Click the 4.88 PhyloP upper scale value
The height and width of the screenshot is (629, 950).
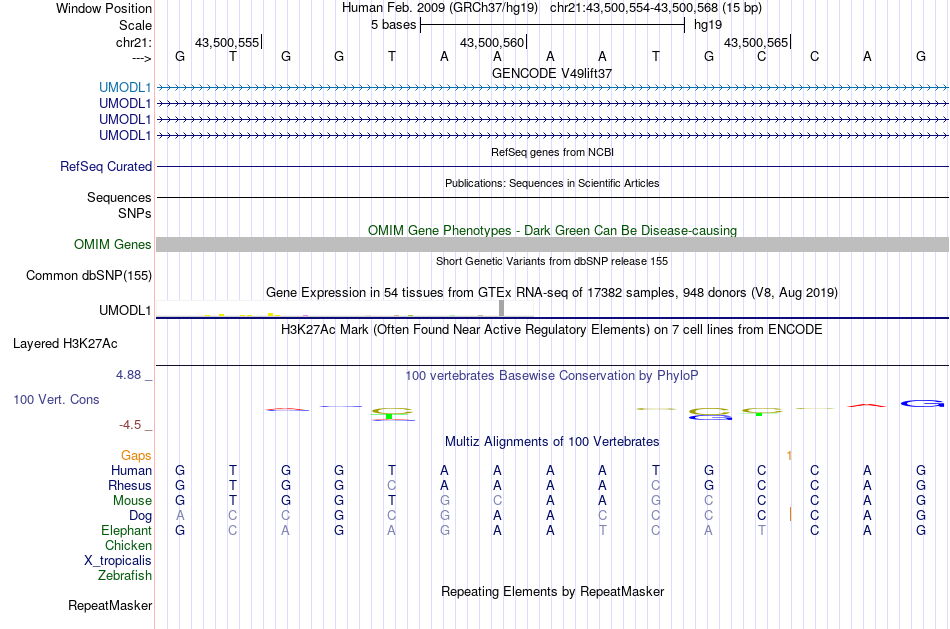click(128, 375)
